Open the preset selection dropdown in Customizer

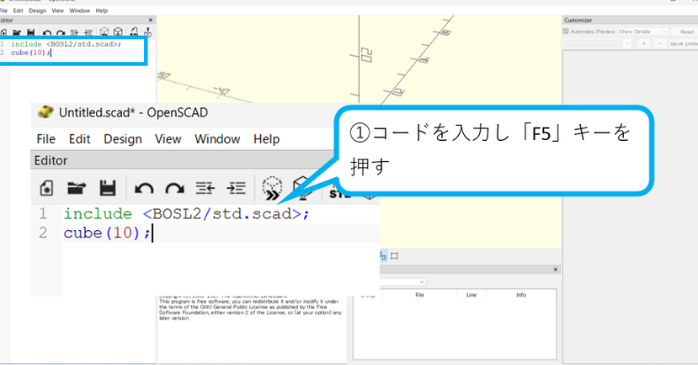(597, 44)
